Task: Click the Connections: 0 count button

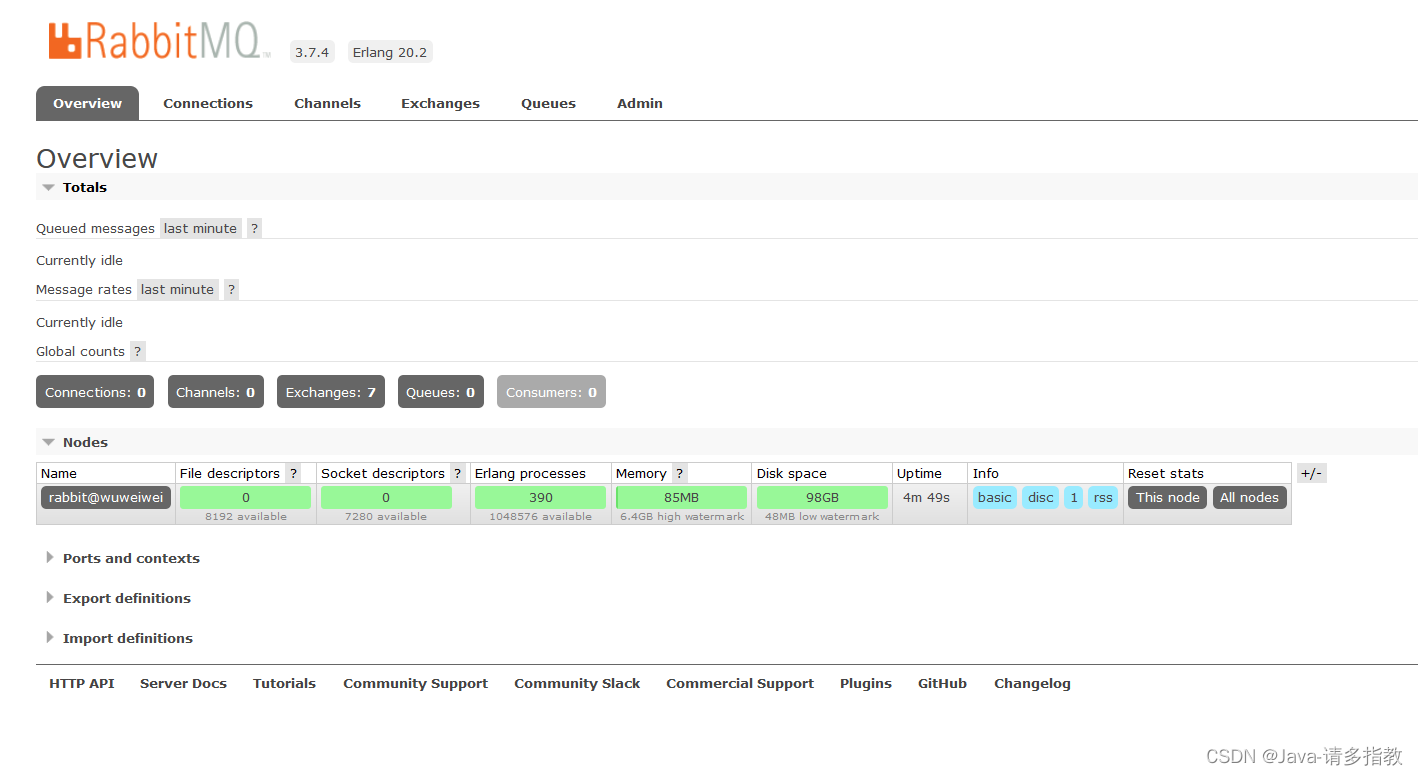Action: (x=95, y=392)
